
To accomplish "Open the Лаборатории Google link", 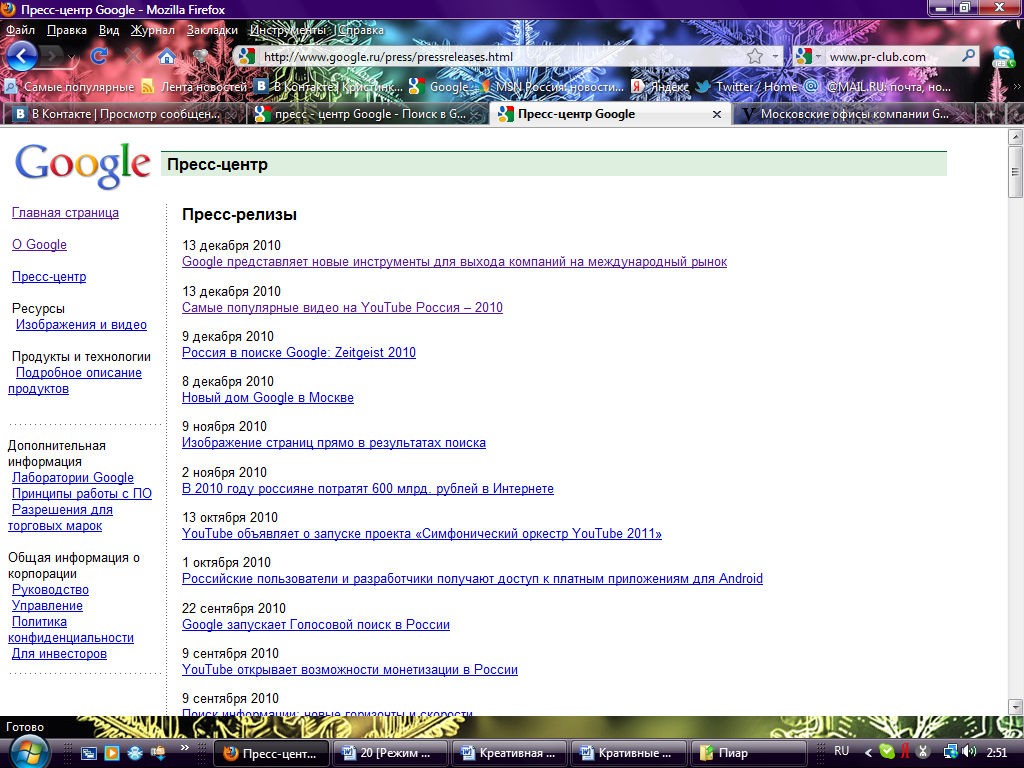I will 72,477.
